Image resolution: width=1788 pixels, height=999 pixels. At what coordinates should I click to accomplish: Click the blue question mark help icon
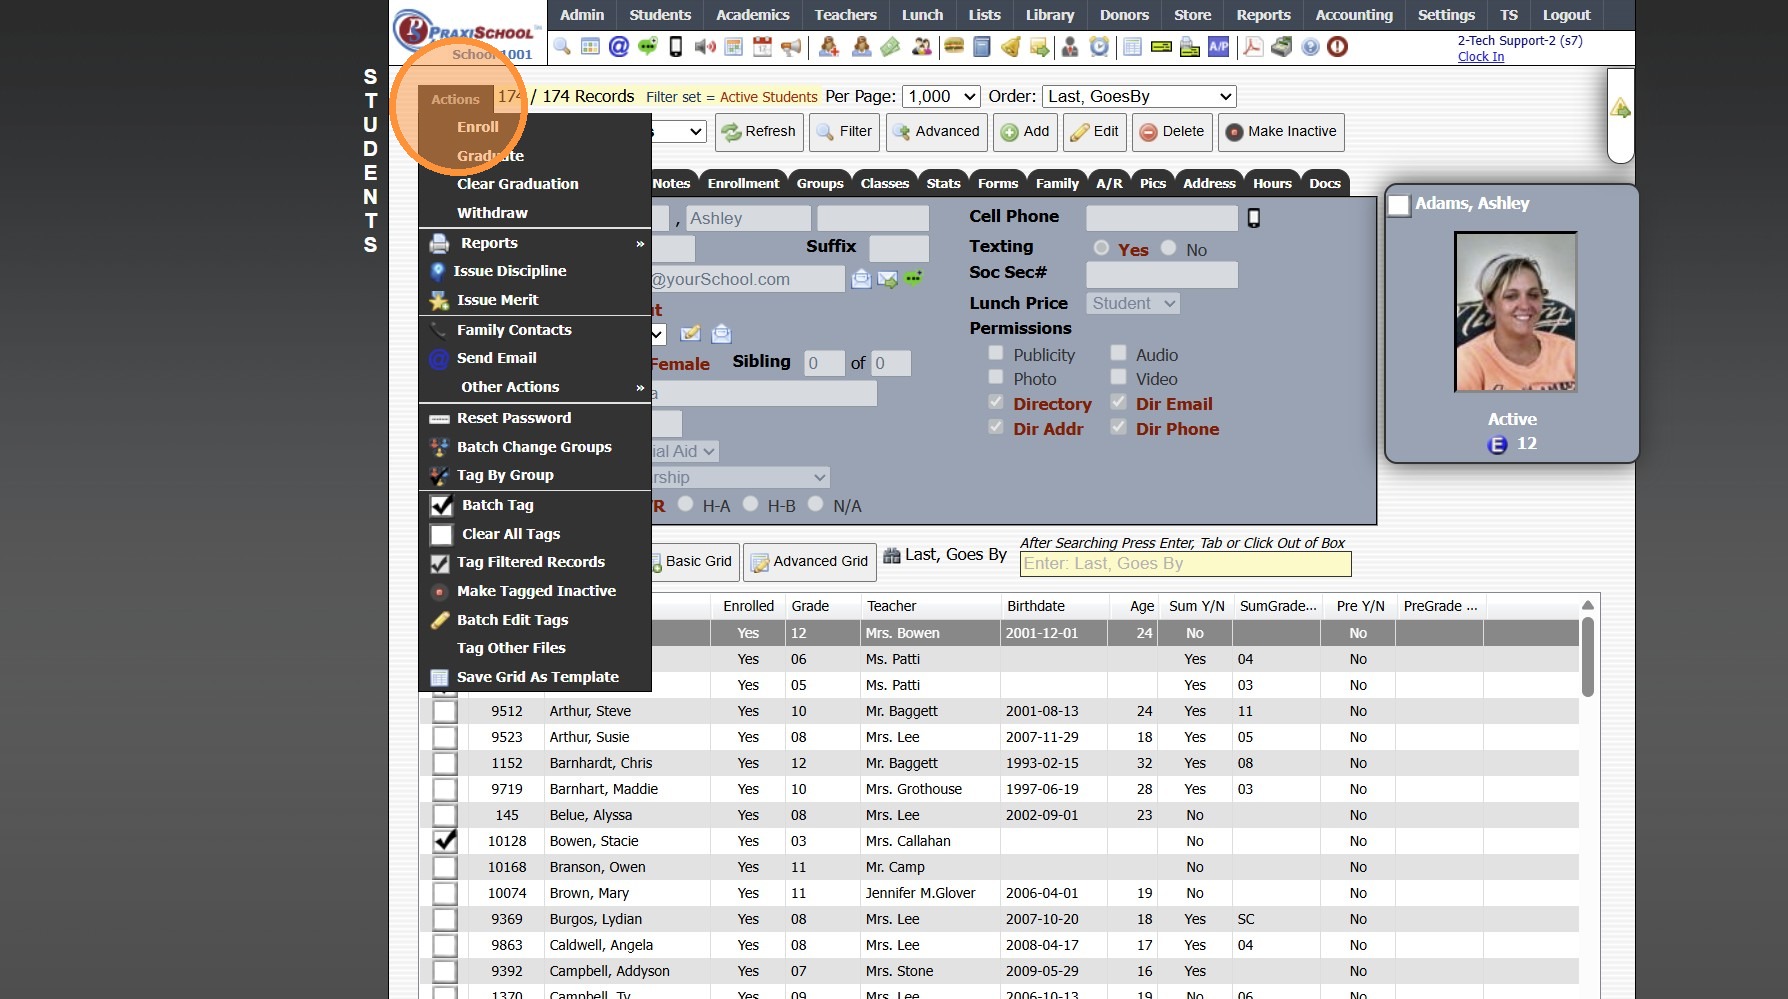[1310, 46]
